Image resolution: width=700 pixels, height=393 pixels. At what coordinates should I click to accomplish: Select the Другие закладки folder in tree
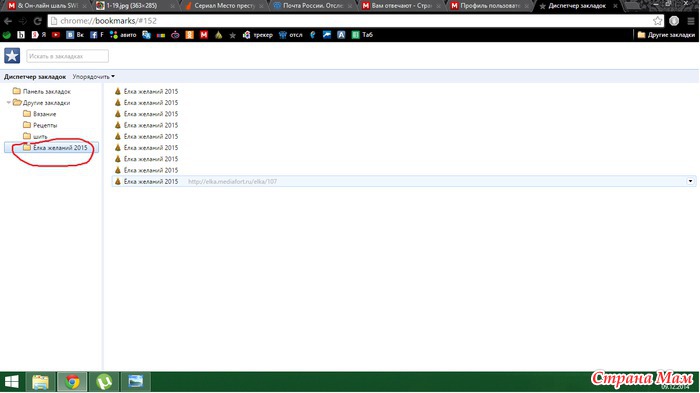[x=42, y=103]
